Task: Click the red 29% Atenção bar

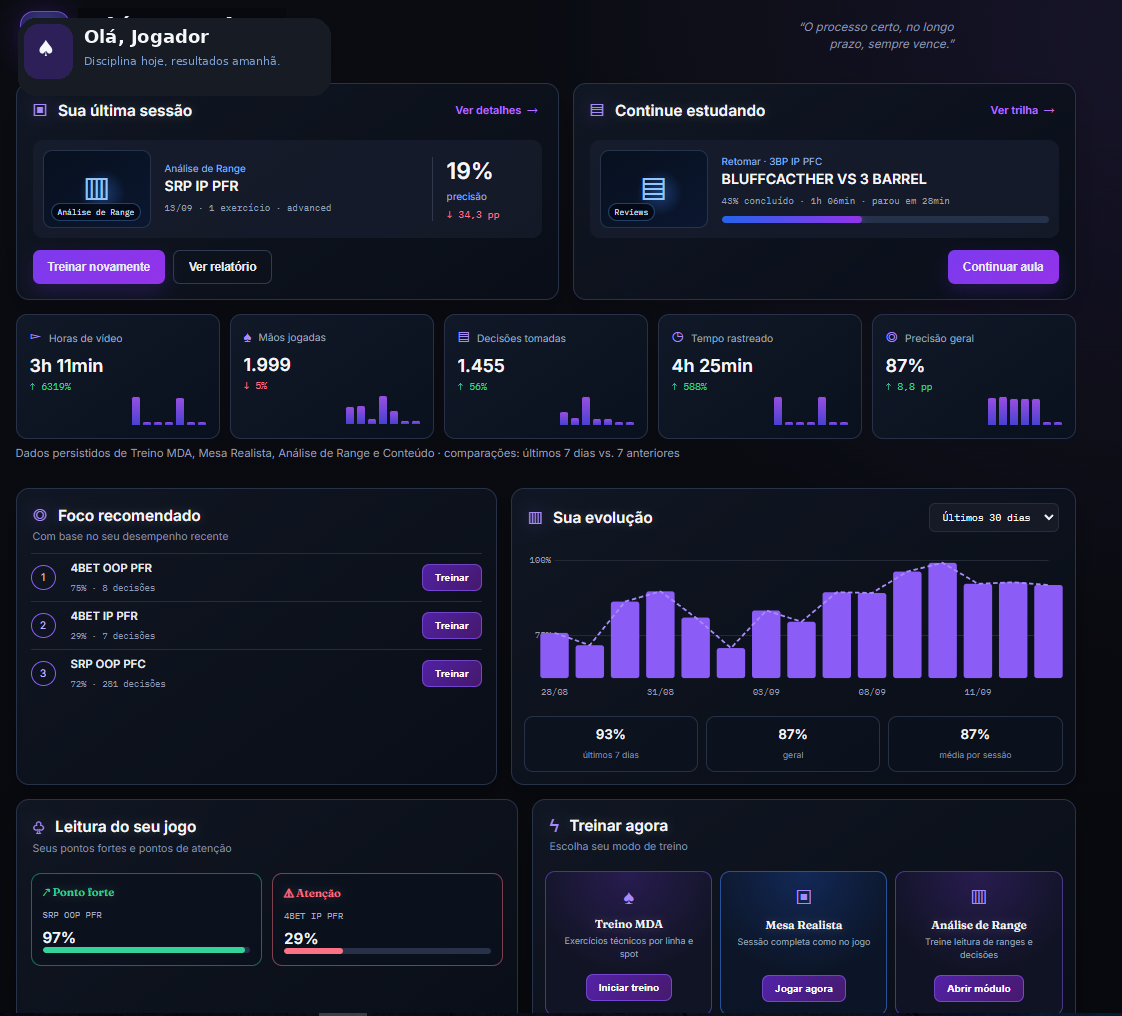Action: (x=387, y=951)
